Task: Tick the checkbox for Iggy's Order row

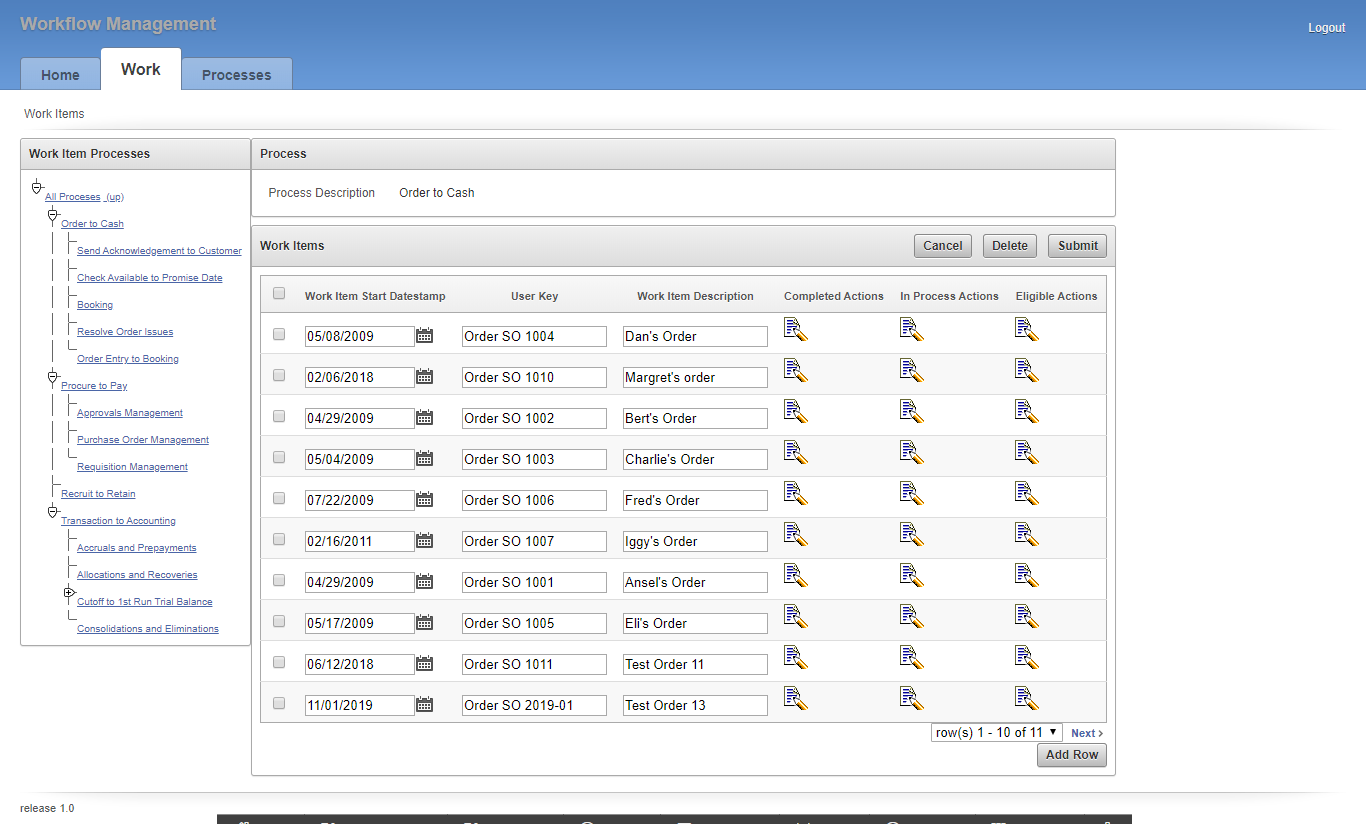Action: pos(279,539)
